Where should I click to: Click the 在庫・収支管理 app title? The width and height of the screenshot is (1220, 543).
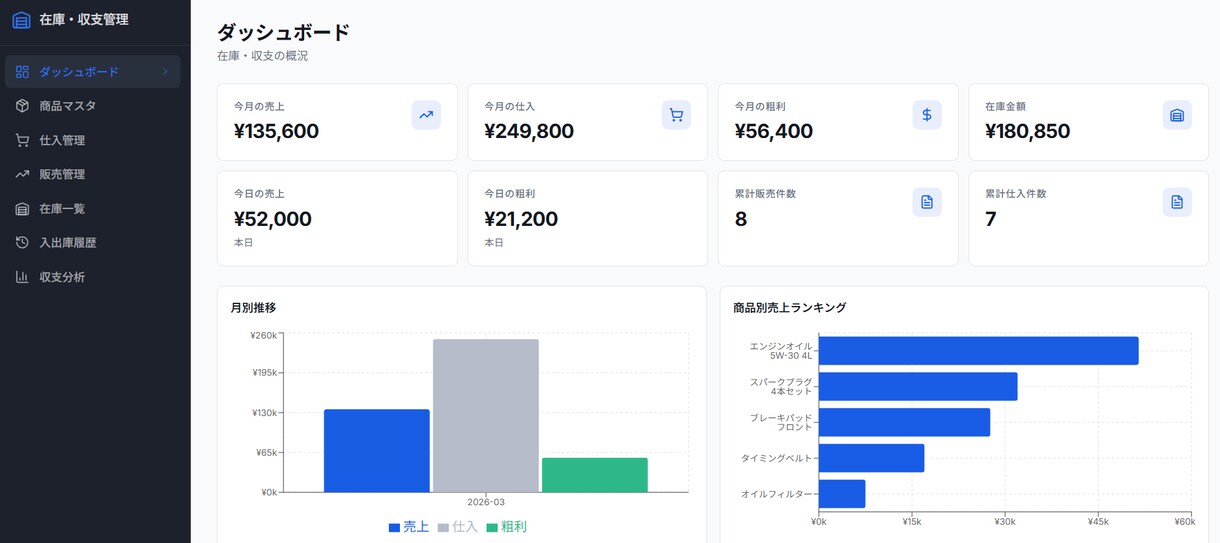pyautogui.click(x=84, y=19)
